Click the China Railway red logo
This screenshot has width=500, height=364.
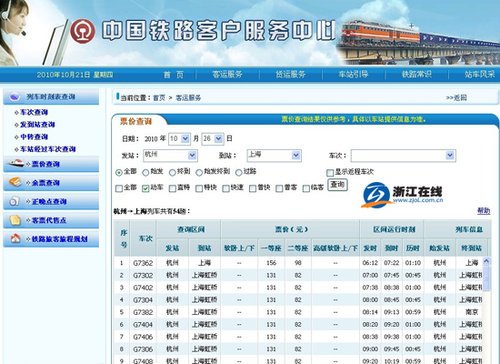[x=83, y=31]
